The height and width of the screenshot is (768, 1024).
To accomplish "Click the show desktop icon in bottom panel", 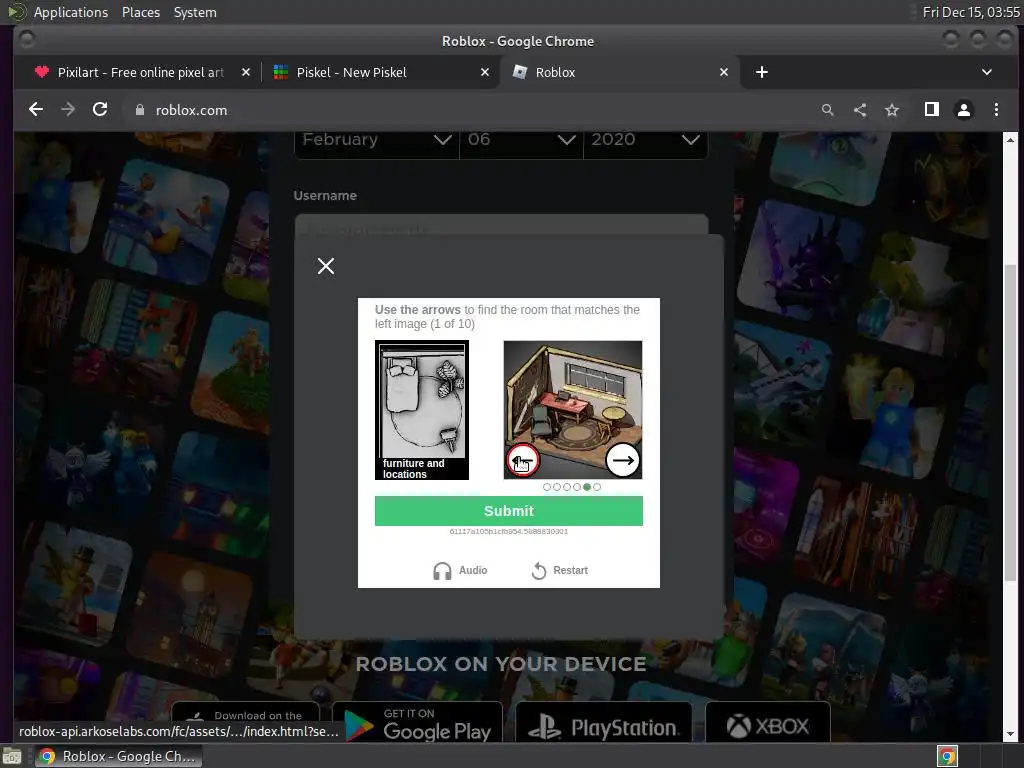I will (12, 756).
